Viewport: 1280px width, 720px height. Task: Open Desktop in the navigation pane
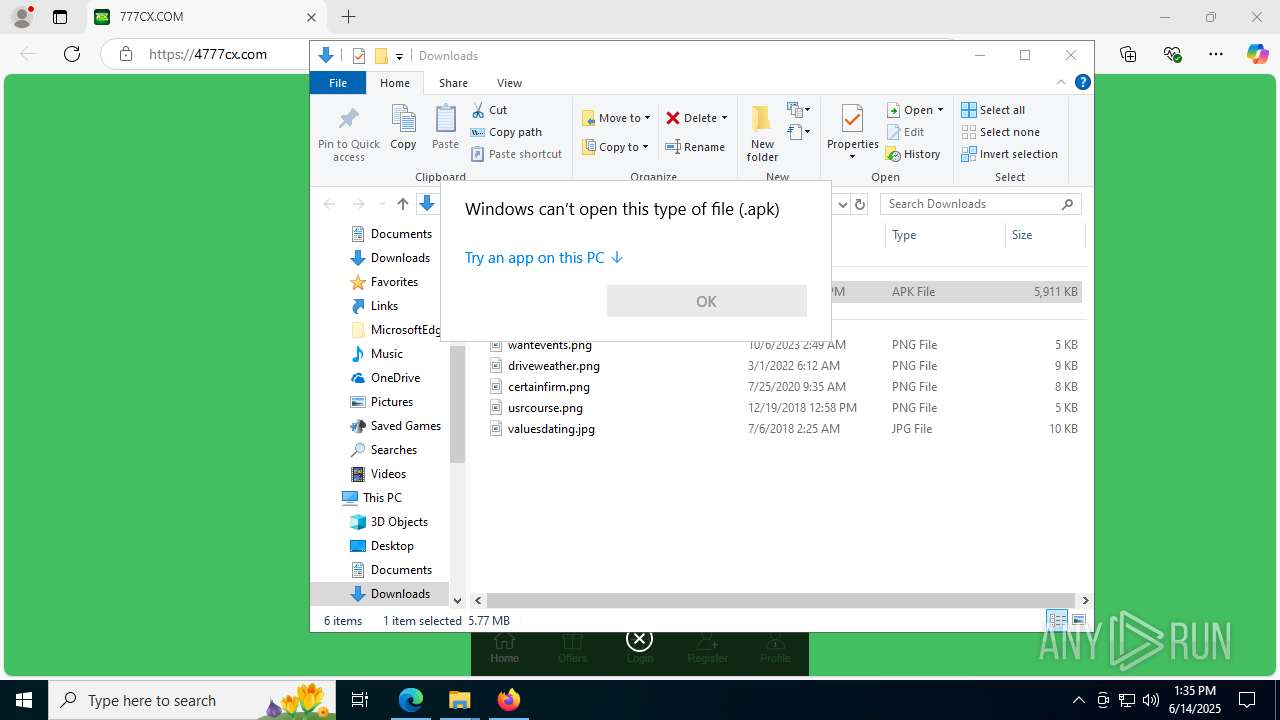pos(392,546)
